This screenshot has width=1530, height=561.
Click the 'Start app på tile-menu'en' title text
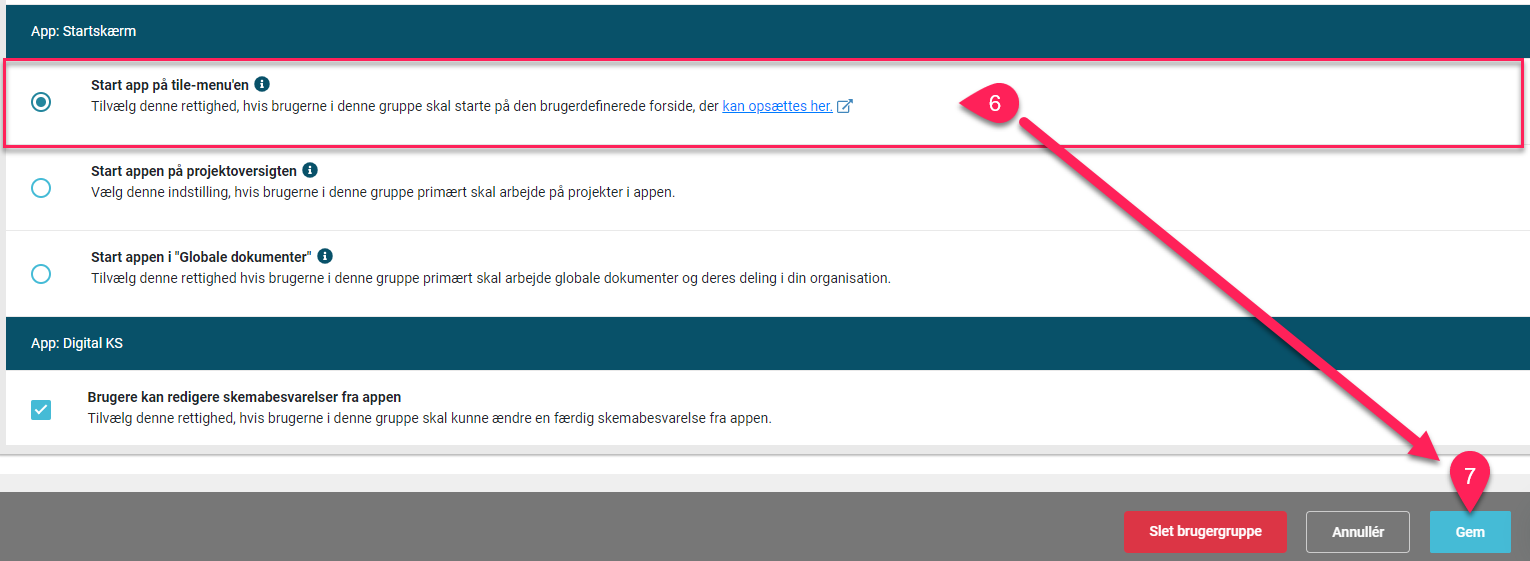(x=170, y=86)
